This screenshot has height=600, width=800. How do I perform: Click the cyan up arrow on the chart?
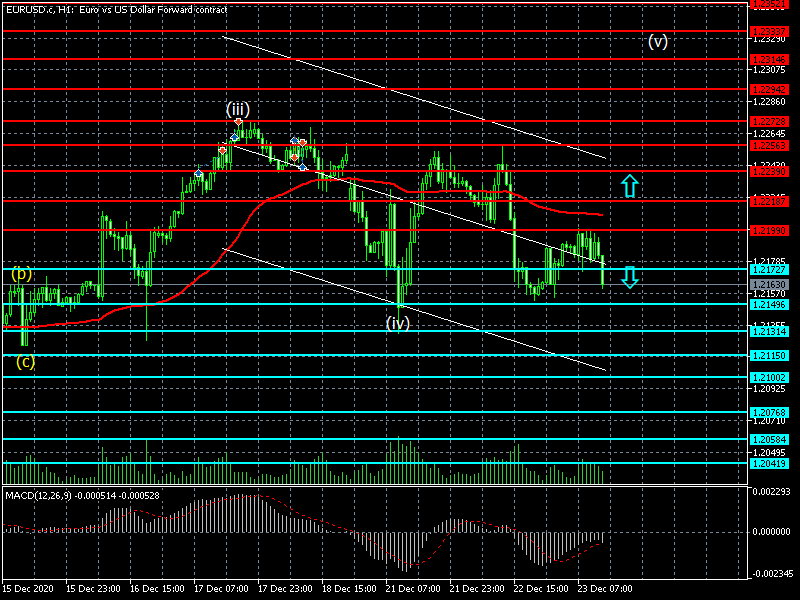pos(630,186)
